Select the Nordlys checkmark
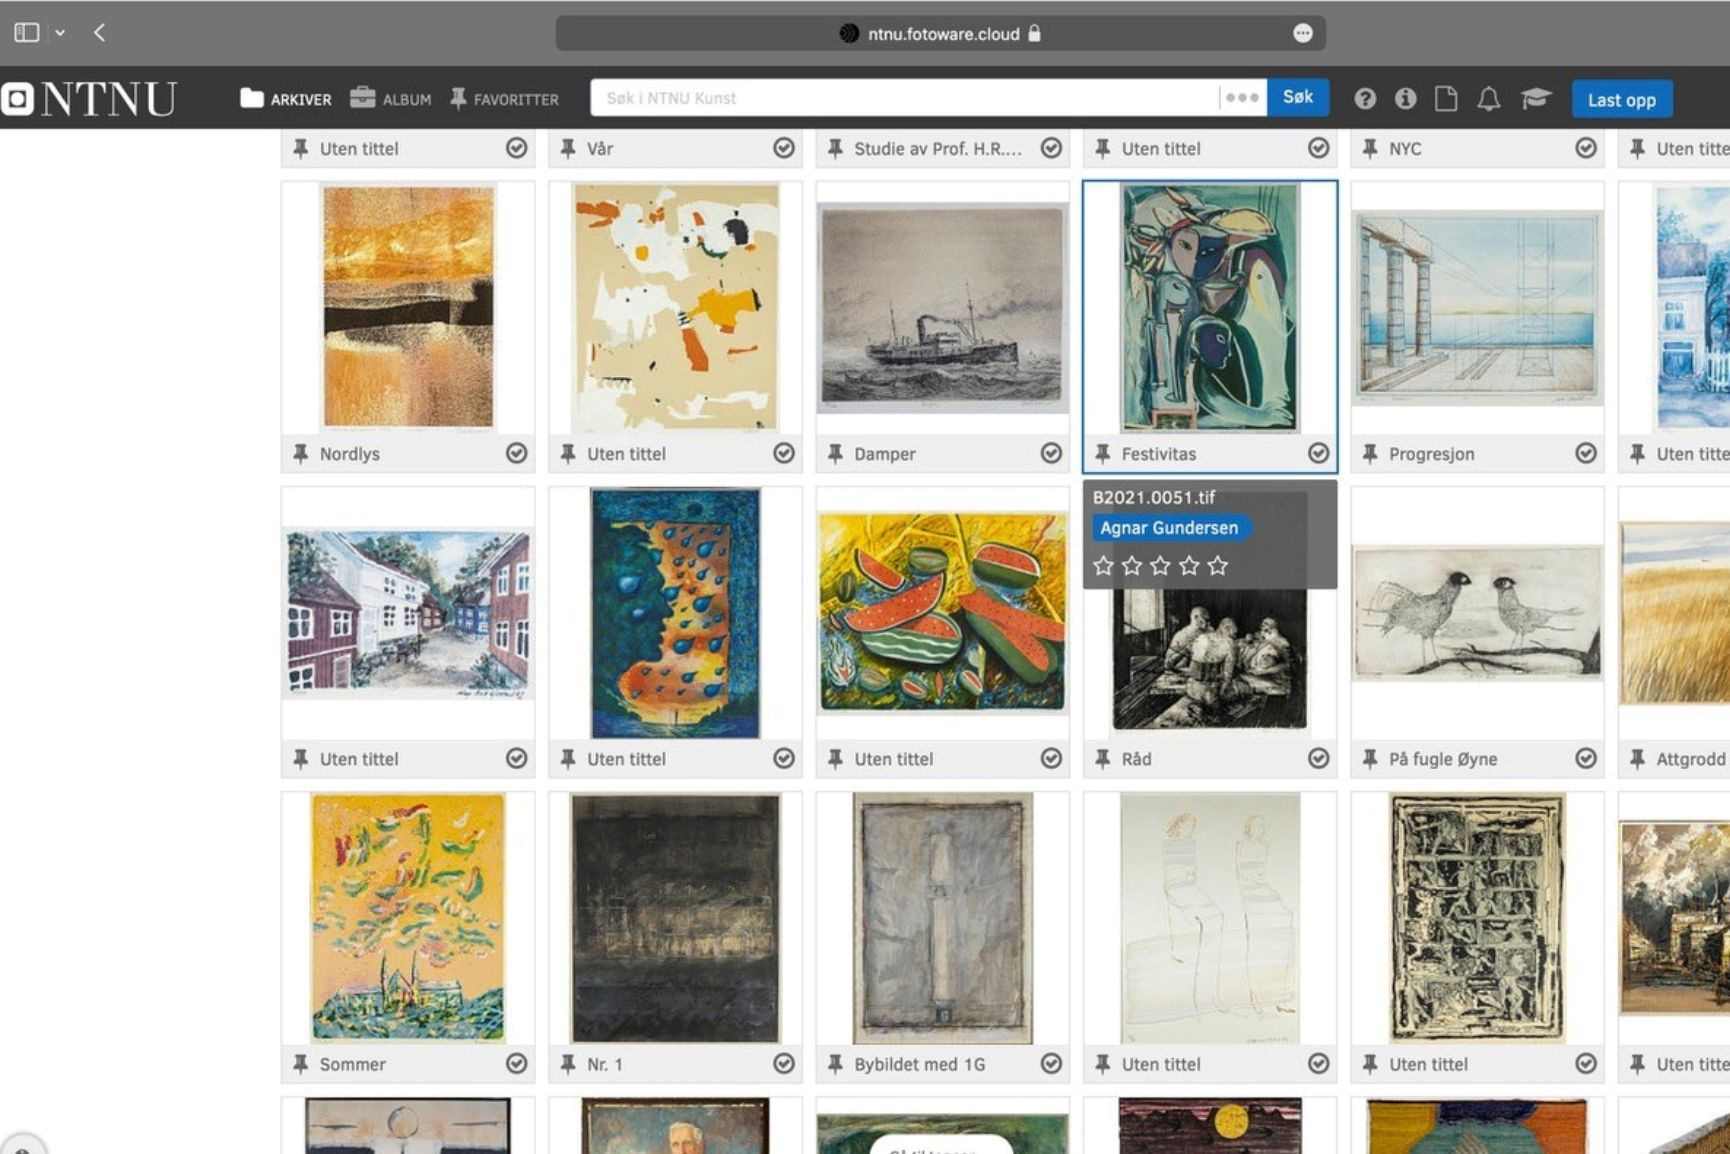 tap(516, 453)
